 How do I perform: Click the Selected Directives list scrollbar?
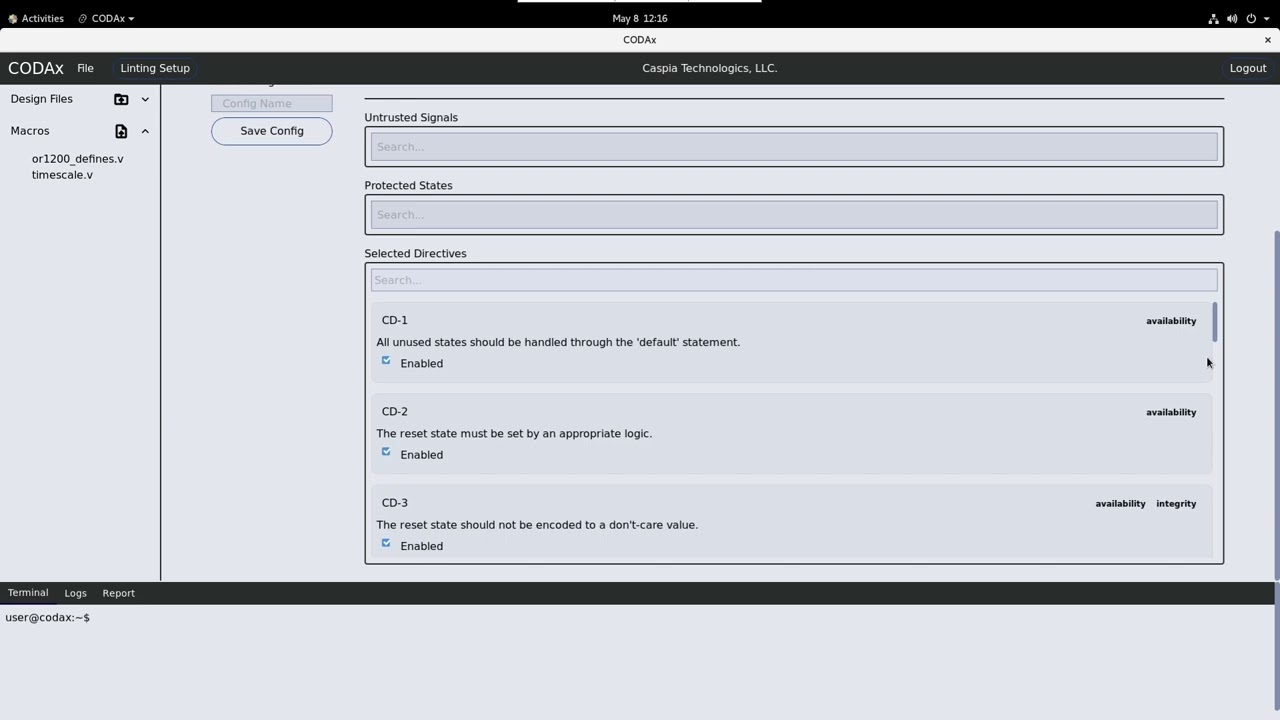click(x=1215, y=322)
